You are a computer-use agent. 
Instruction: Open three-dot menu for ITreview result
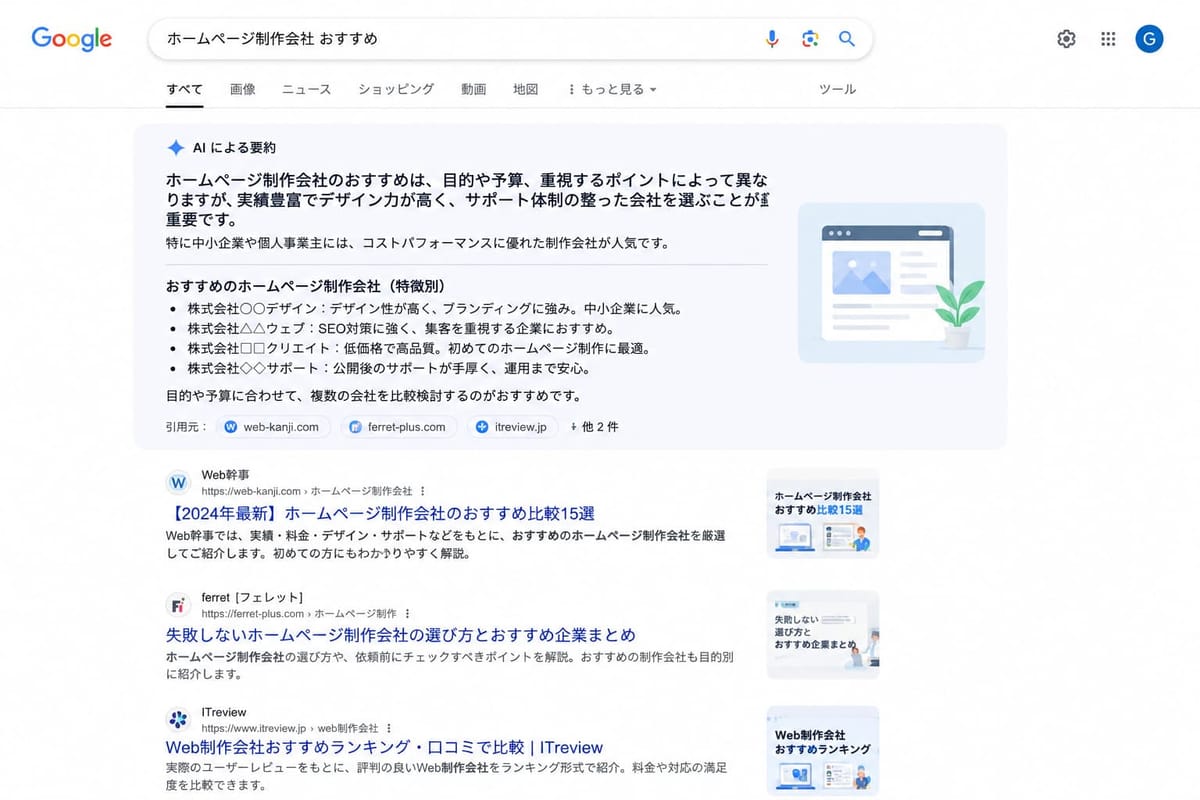coord(389,728)
